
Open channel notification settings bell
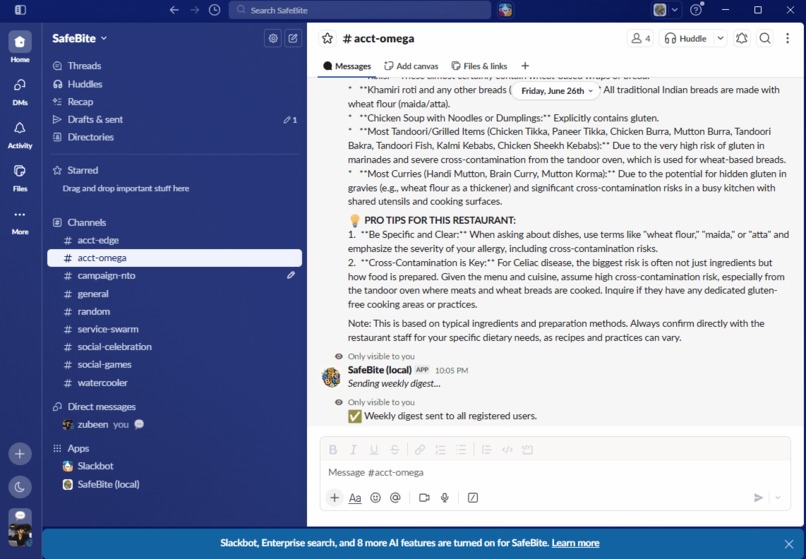(x=742, y=38)
